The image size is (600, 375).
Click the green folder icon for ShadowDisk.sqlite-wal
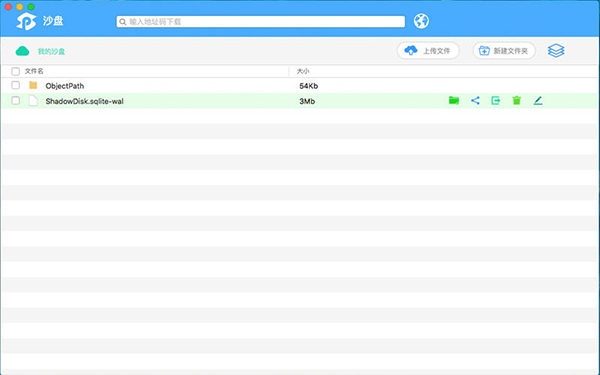click(x=454, y=101)
